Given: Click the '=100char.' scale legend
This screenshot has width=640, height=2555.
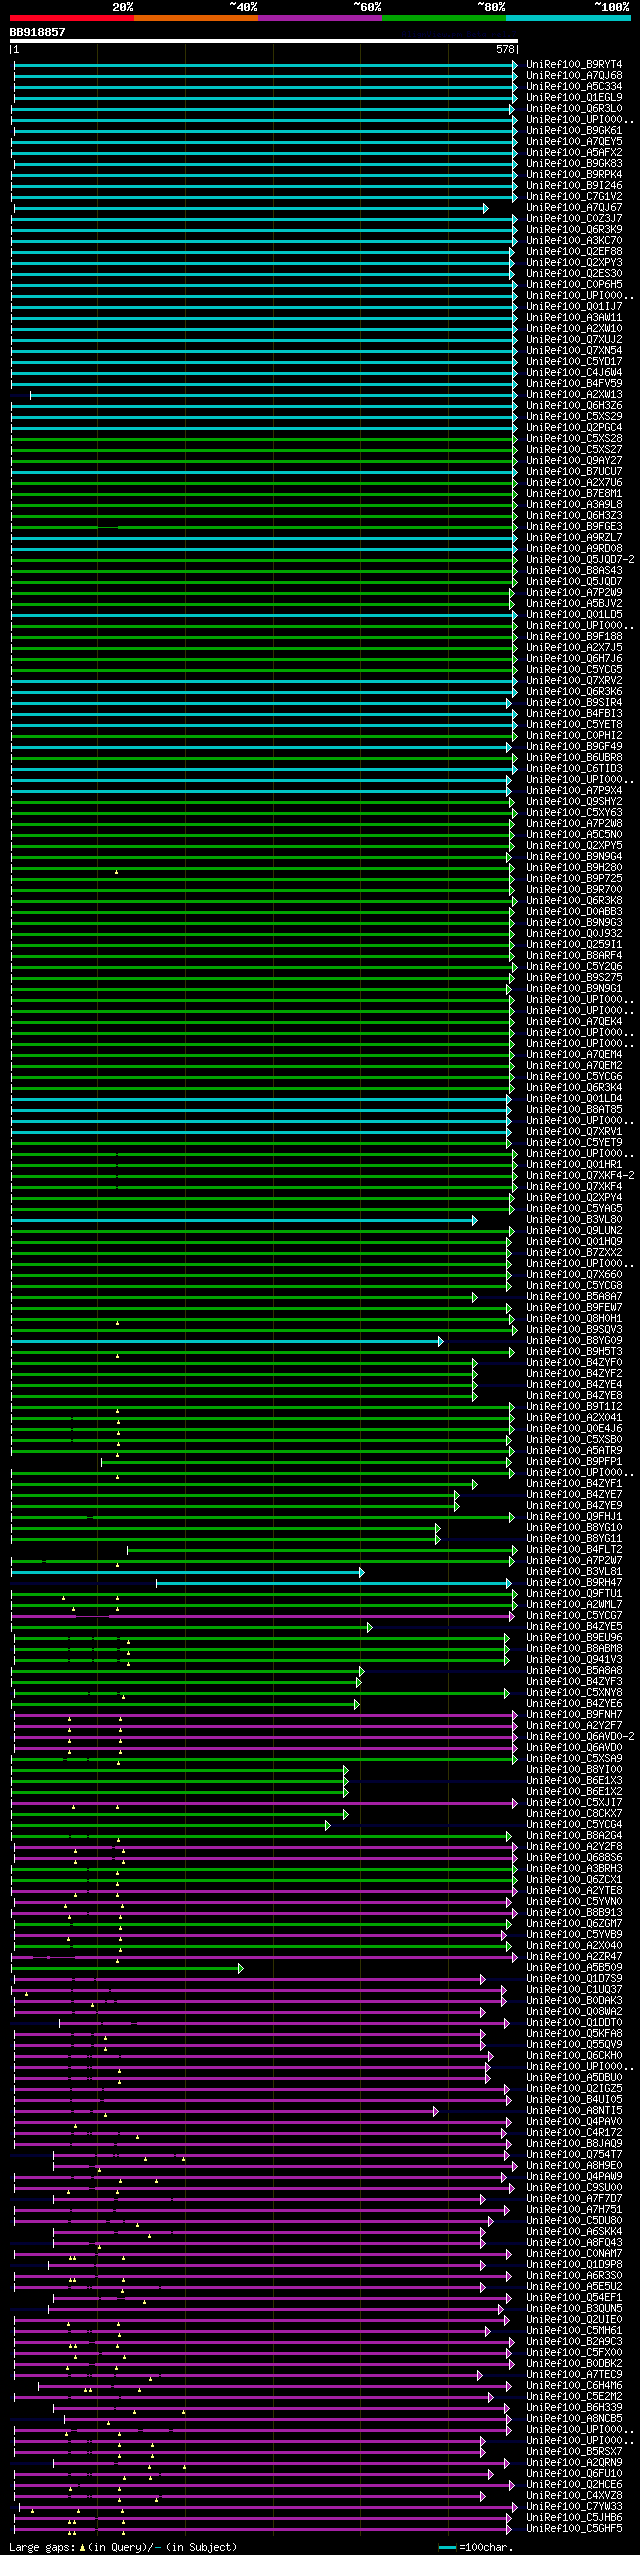Looking at the screenshot, I should [x=485, y=2547].
